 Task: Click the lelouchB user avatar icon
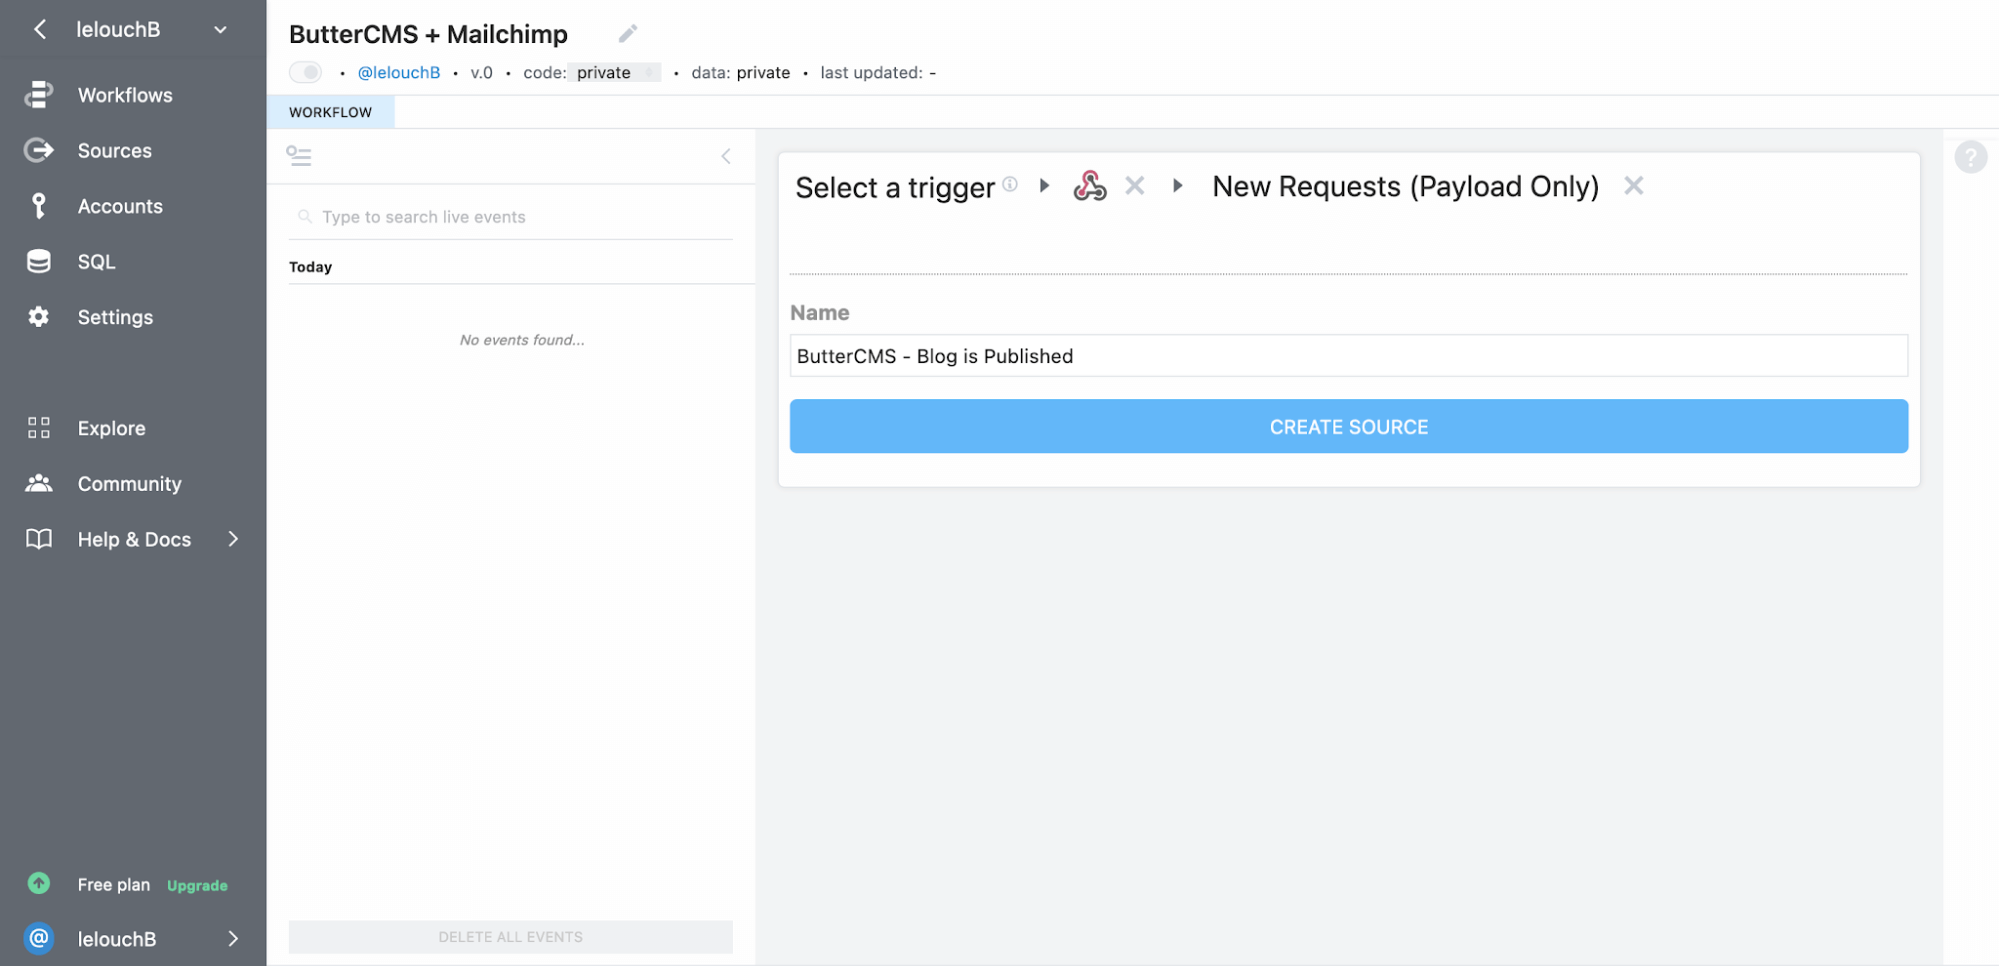pos(38,939)
